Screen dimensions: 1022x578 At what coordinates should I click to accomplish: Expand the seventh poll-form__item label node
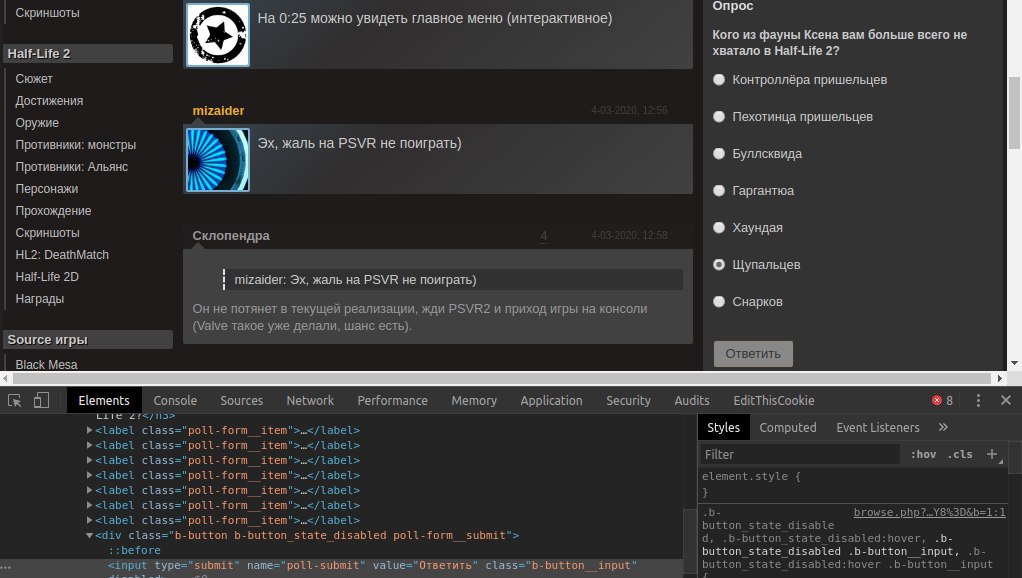tap(89, 520)
